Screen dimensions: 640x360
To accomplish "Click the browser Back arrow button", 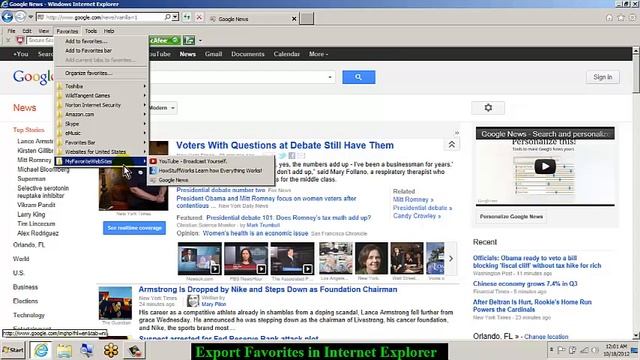I will tap(7, 17).
